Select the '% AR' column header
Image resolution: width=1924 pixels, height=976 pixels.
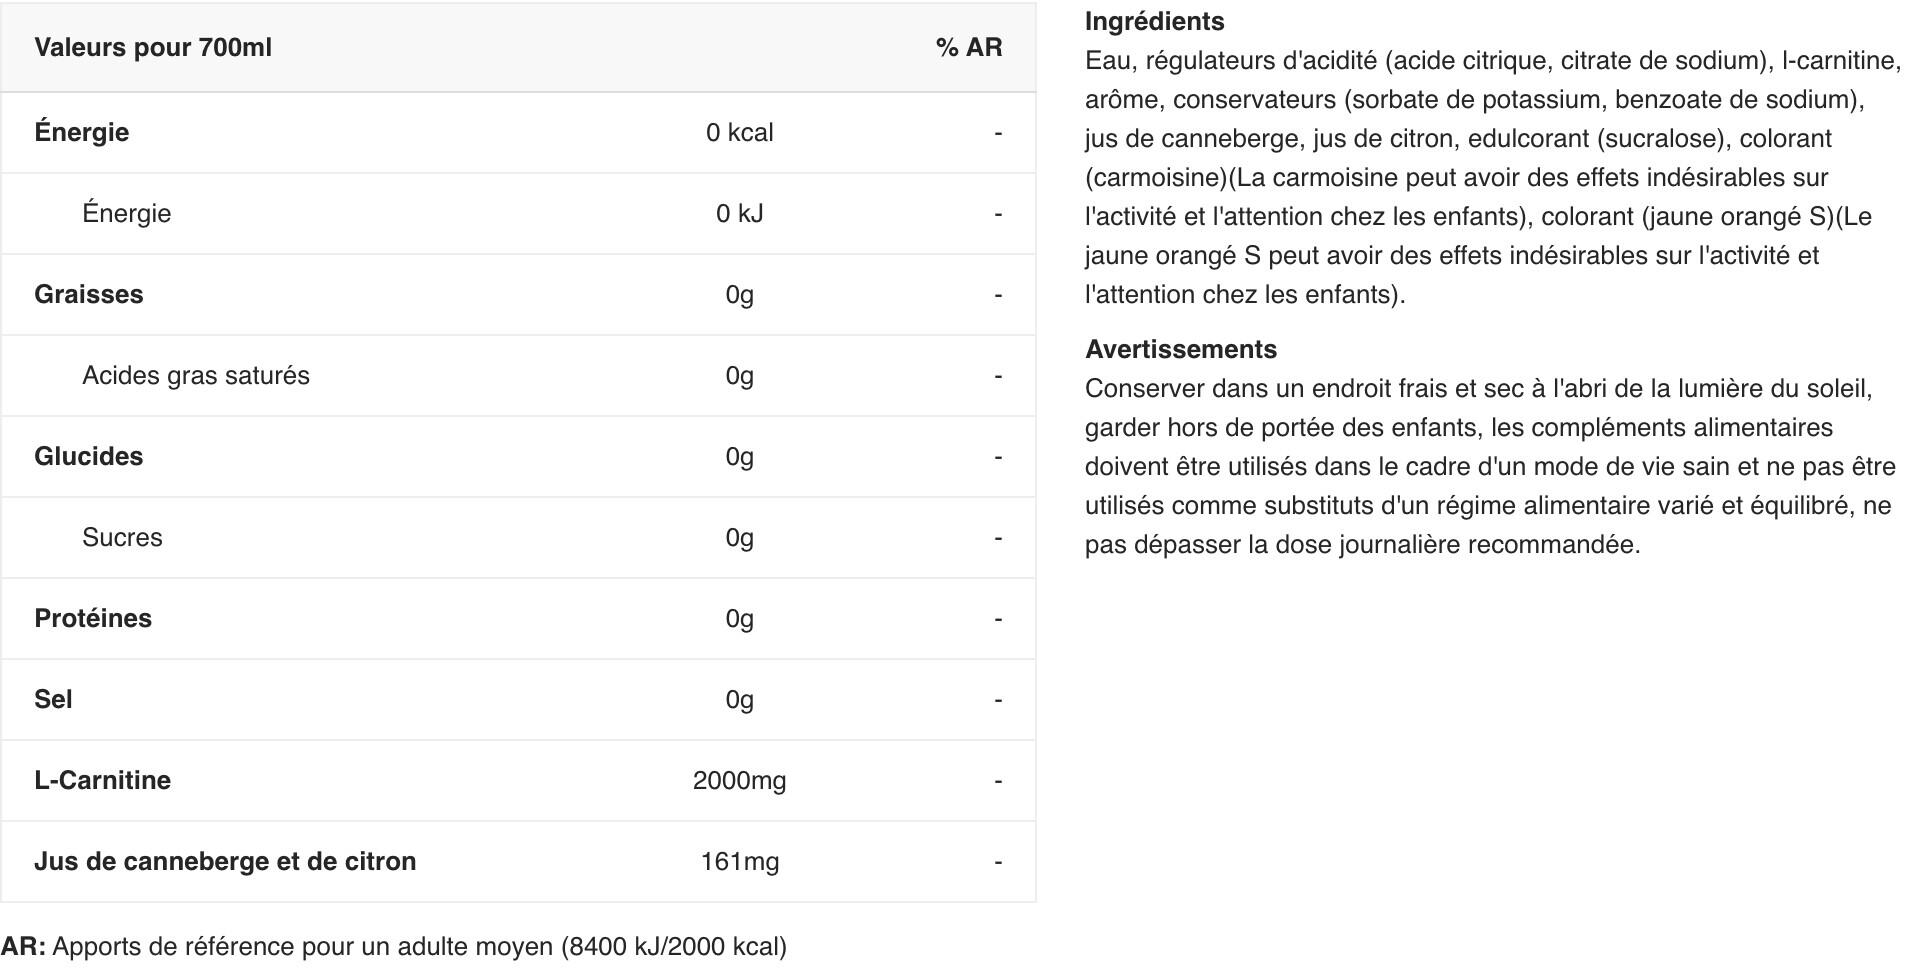click(x=969, y=48)
